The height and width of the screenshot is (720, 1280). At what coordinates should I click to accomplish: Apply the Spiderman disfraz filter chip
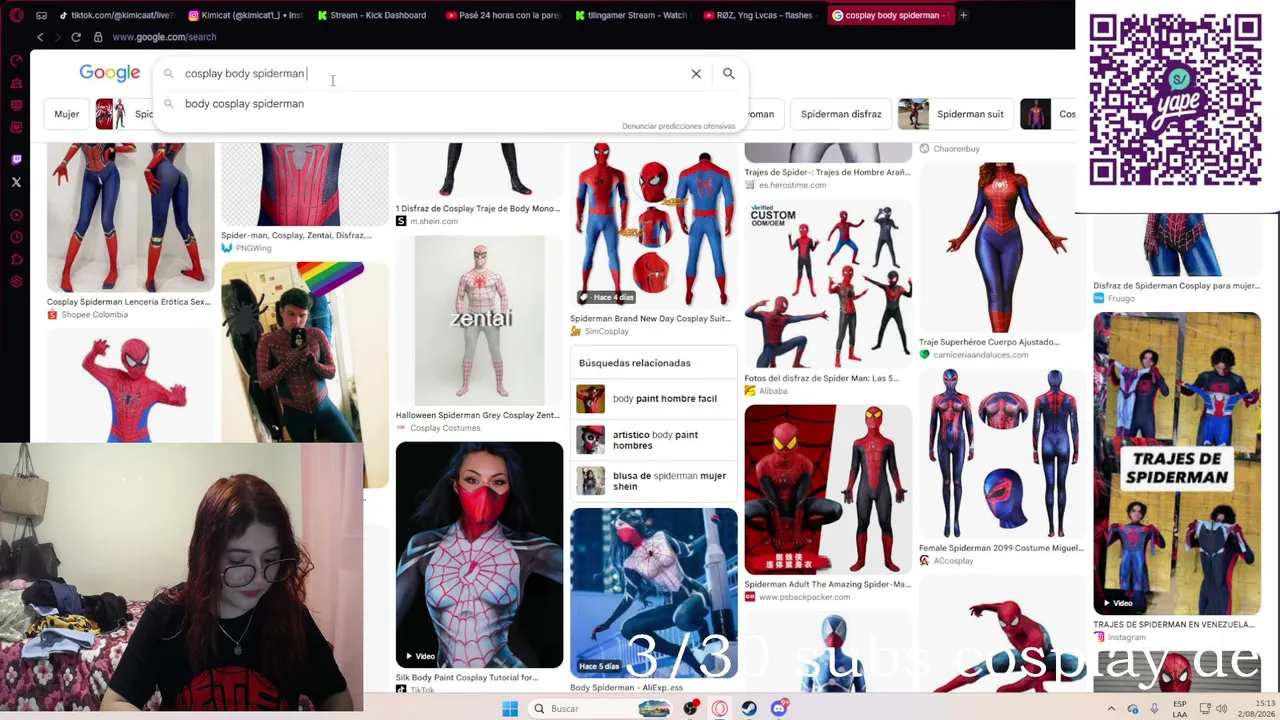coord(841,114)
